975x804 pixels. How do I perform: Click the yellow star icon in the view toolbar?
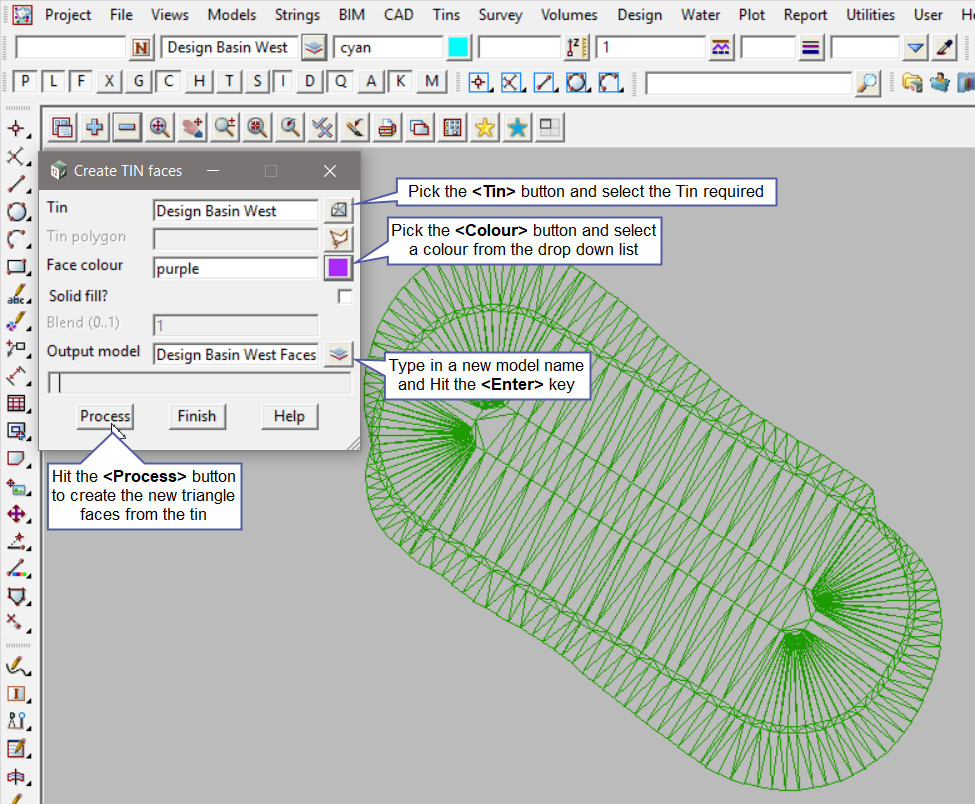[x=485, y=127]
